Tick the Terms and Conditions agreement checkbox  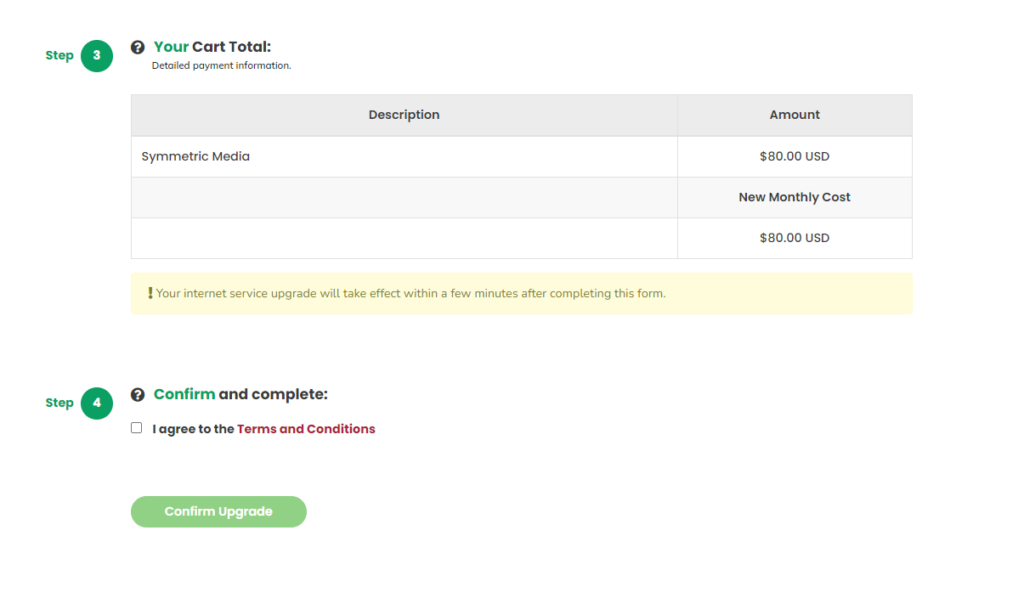tap(136, 428)
